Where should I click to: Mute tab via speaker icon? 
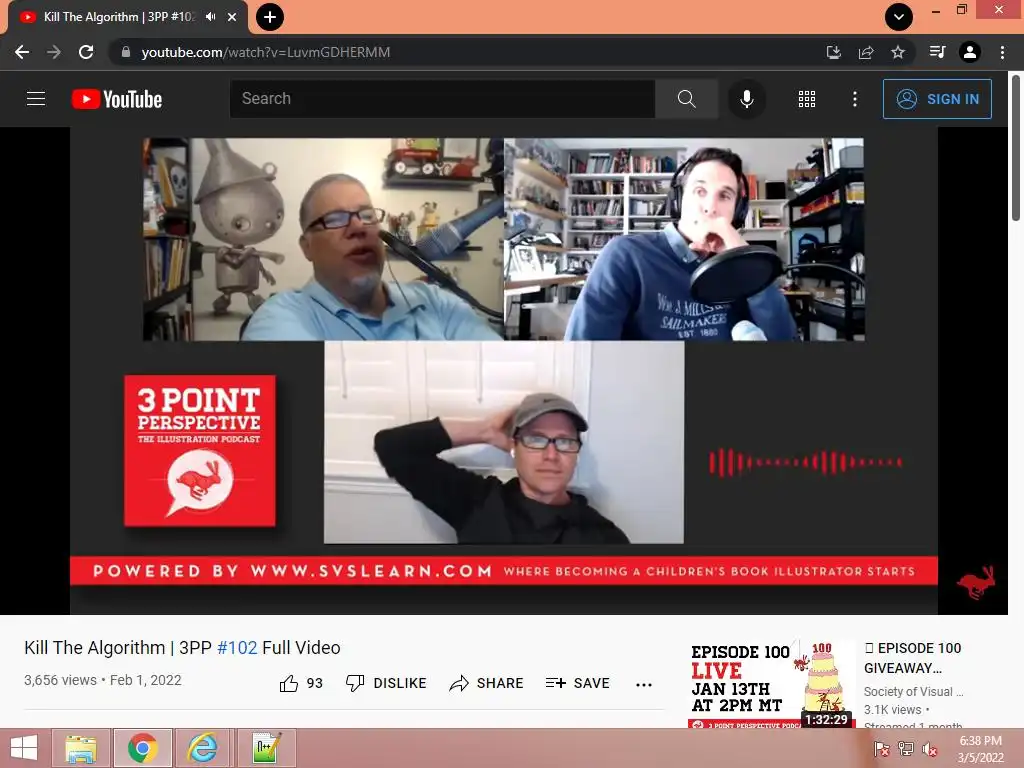pos(210,17)
